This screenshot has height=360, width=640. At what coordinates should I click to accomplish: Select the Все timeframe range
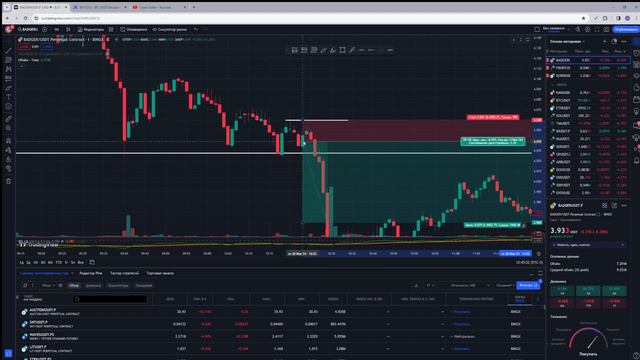[80, 262]
